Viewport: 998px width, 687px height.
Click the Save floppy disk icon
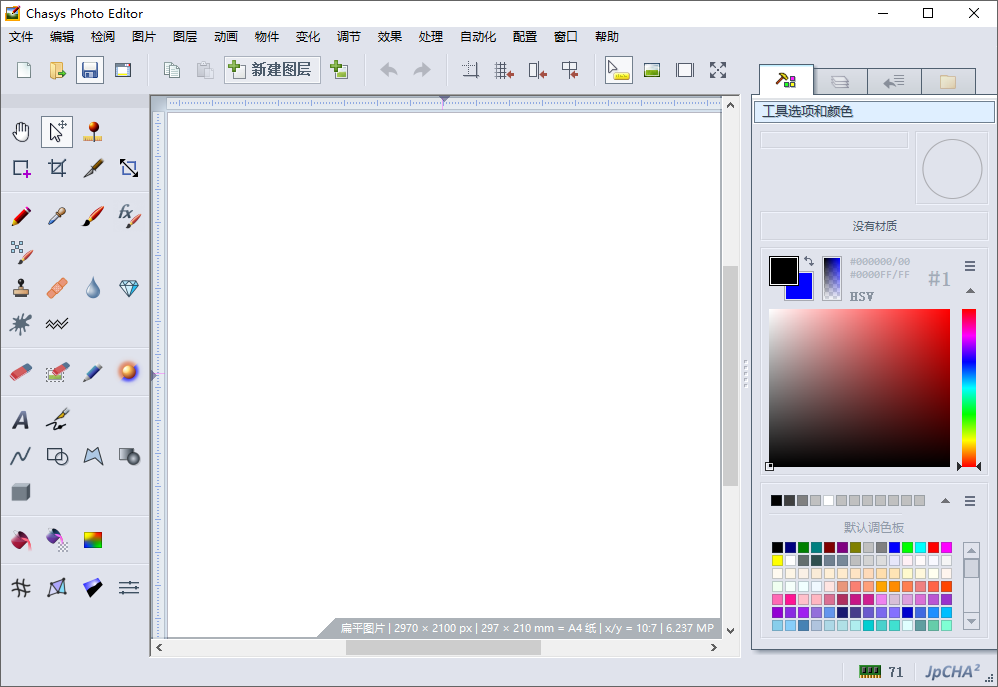[90, 70]
